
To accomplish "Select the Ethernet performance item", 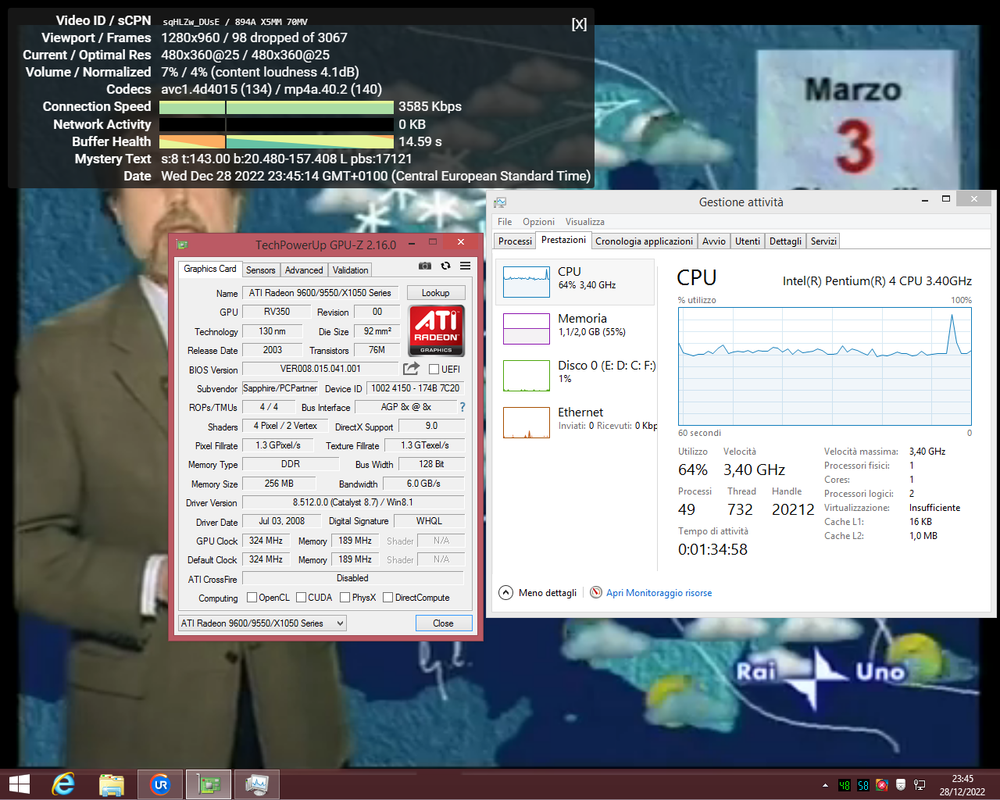I will pos(577,422).
